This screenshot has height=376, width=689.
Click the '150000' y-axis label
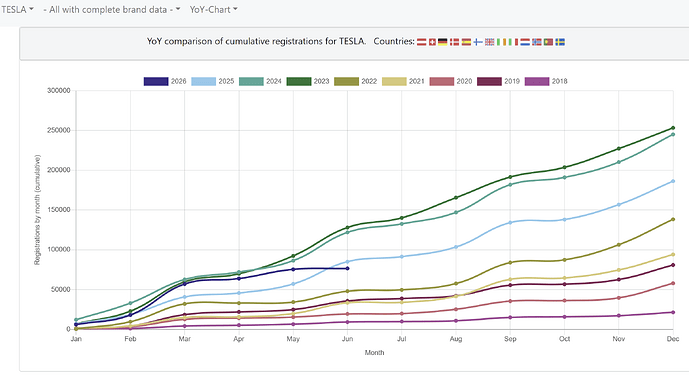click(59, 210)
